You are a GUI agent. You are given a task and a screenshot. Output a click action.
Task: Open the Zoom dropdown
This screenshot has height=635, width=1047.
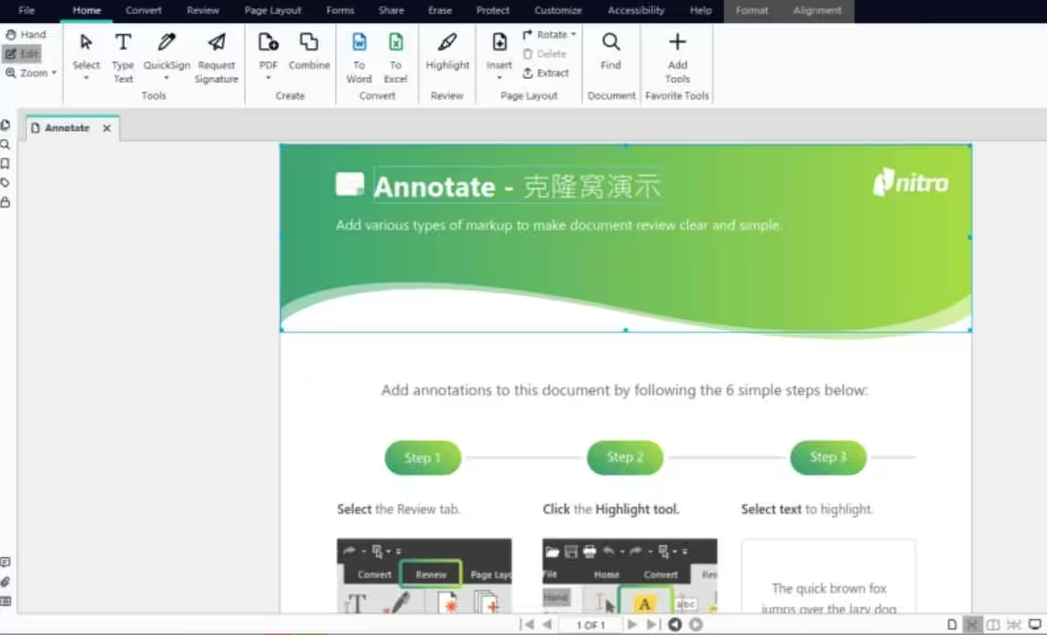click(x=31, y=73)
